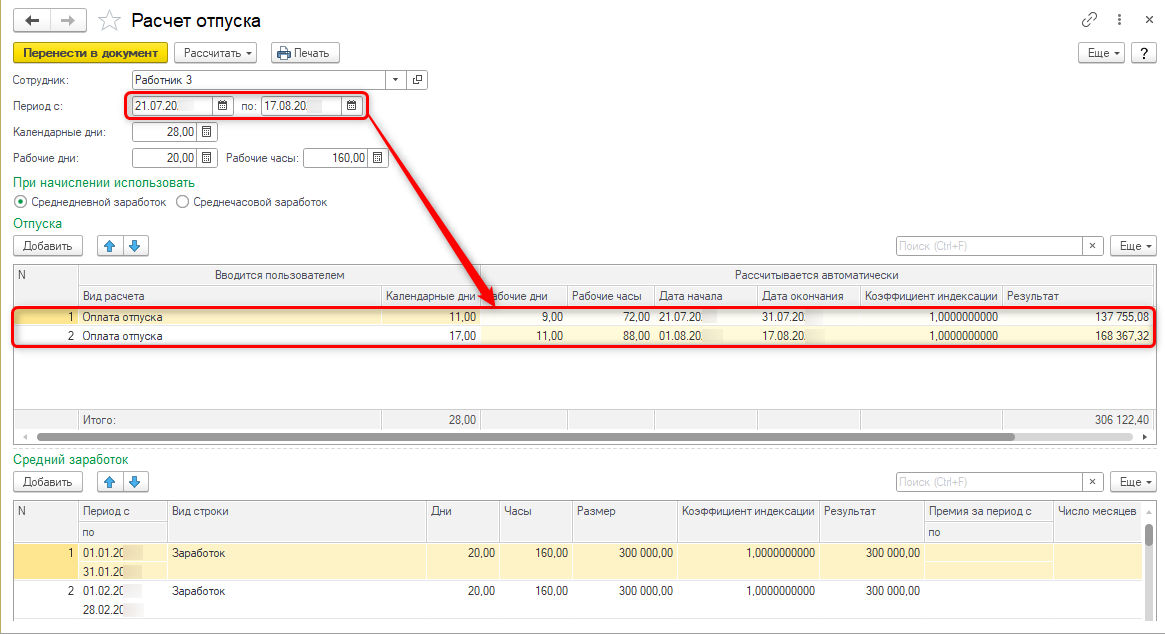This screenshot has width=1165, height=634.
Task: Open employee record with Сотрудник open button
Action: (x=417, y=79)
